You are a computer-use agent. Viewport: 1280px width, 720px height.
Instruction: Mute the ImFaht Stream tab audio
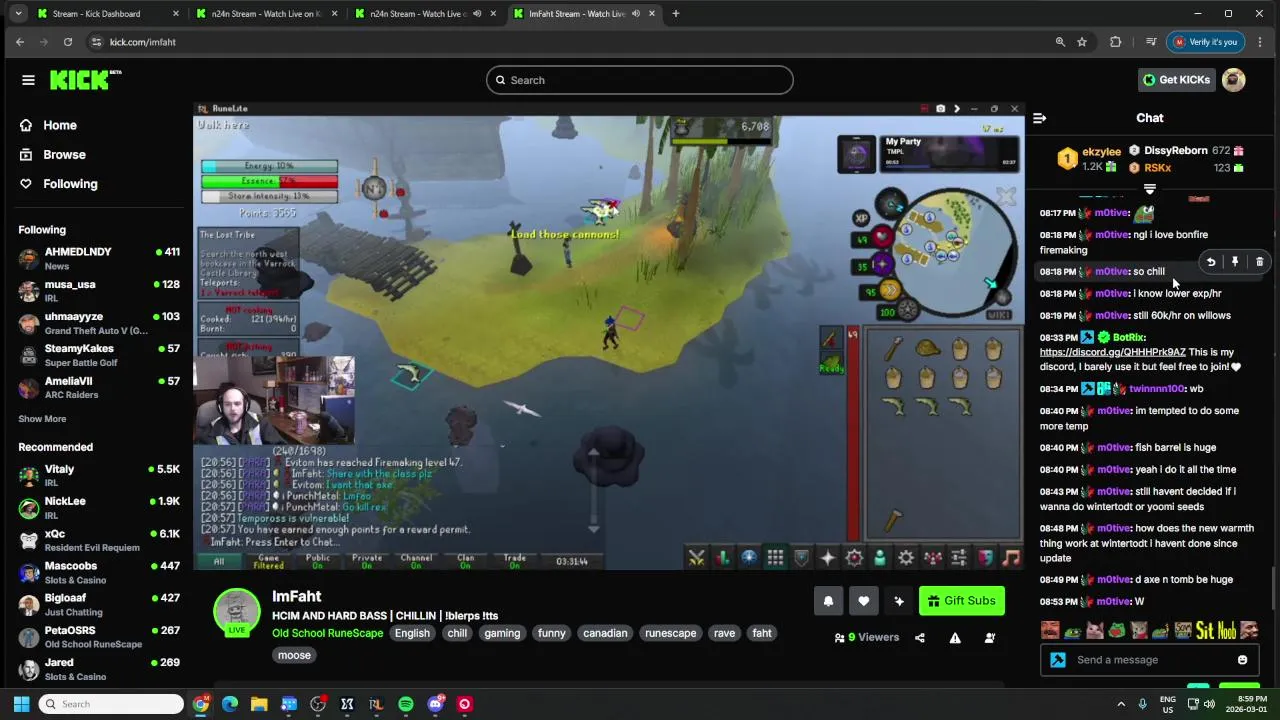coord(636,14)
